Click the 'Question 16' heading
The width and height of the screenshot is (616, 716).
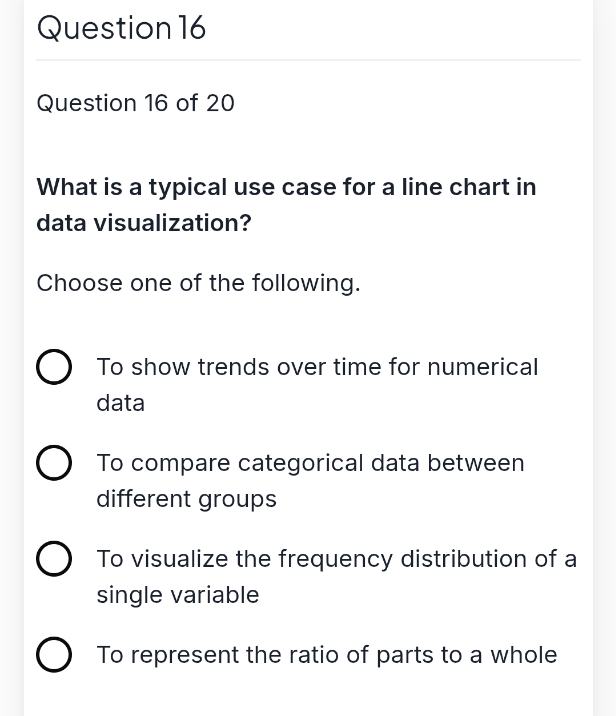tap(121, 28)
